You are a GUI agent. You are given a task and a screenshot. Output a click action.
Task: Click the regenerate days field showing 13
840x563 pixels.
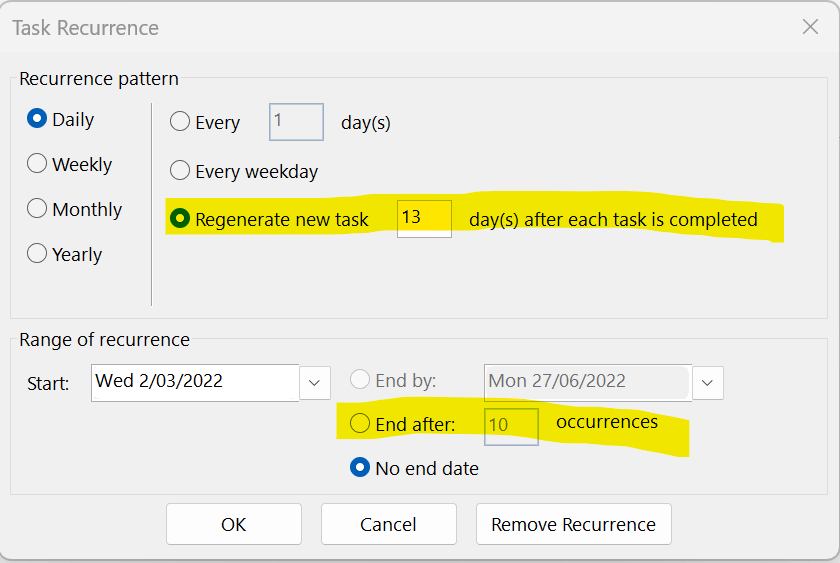click(x=424, y=219)
